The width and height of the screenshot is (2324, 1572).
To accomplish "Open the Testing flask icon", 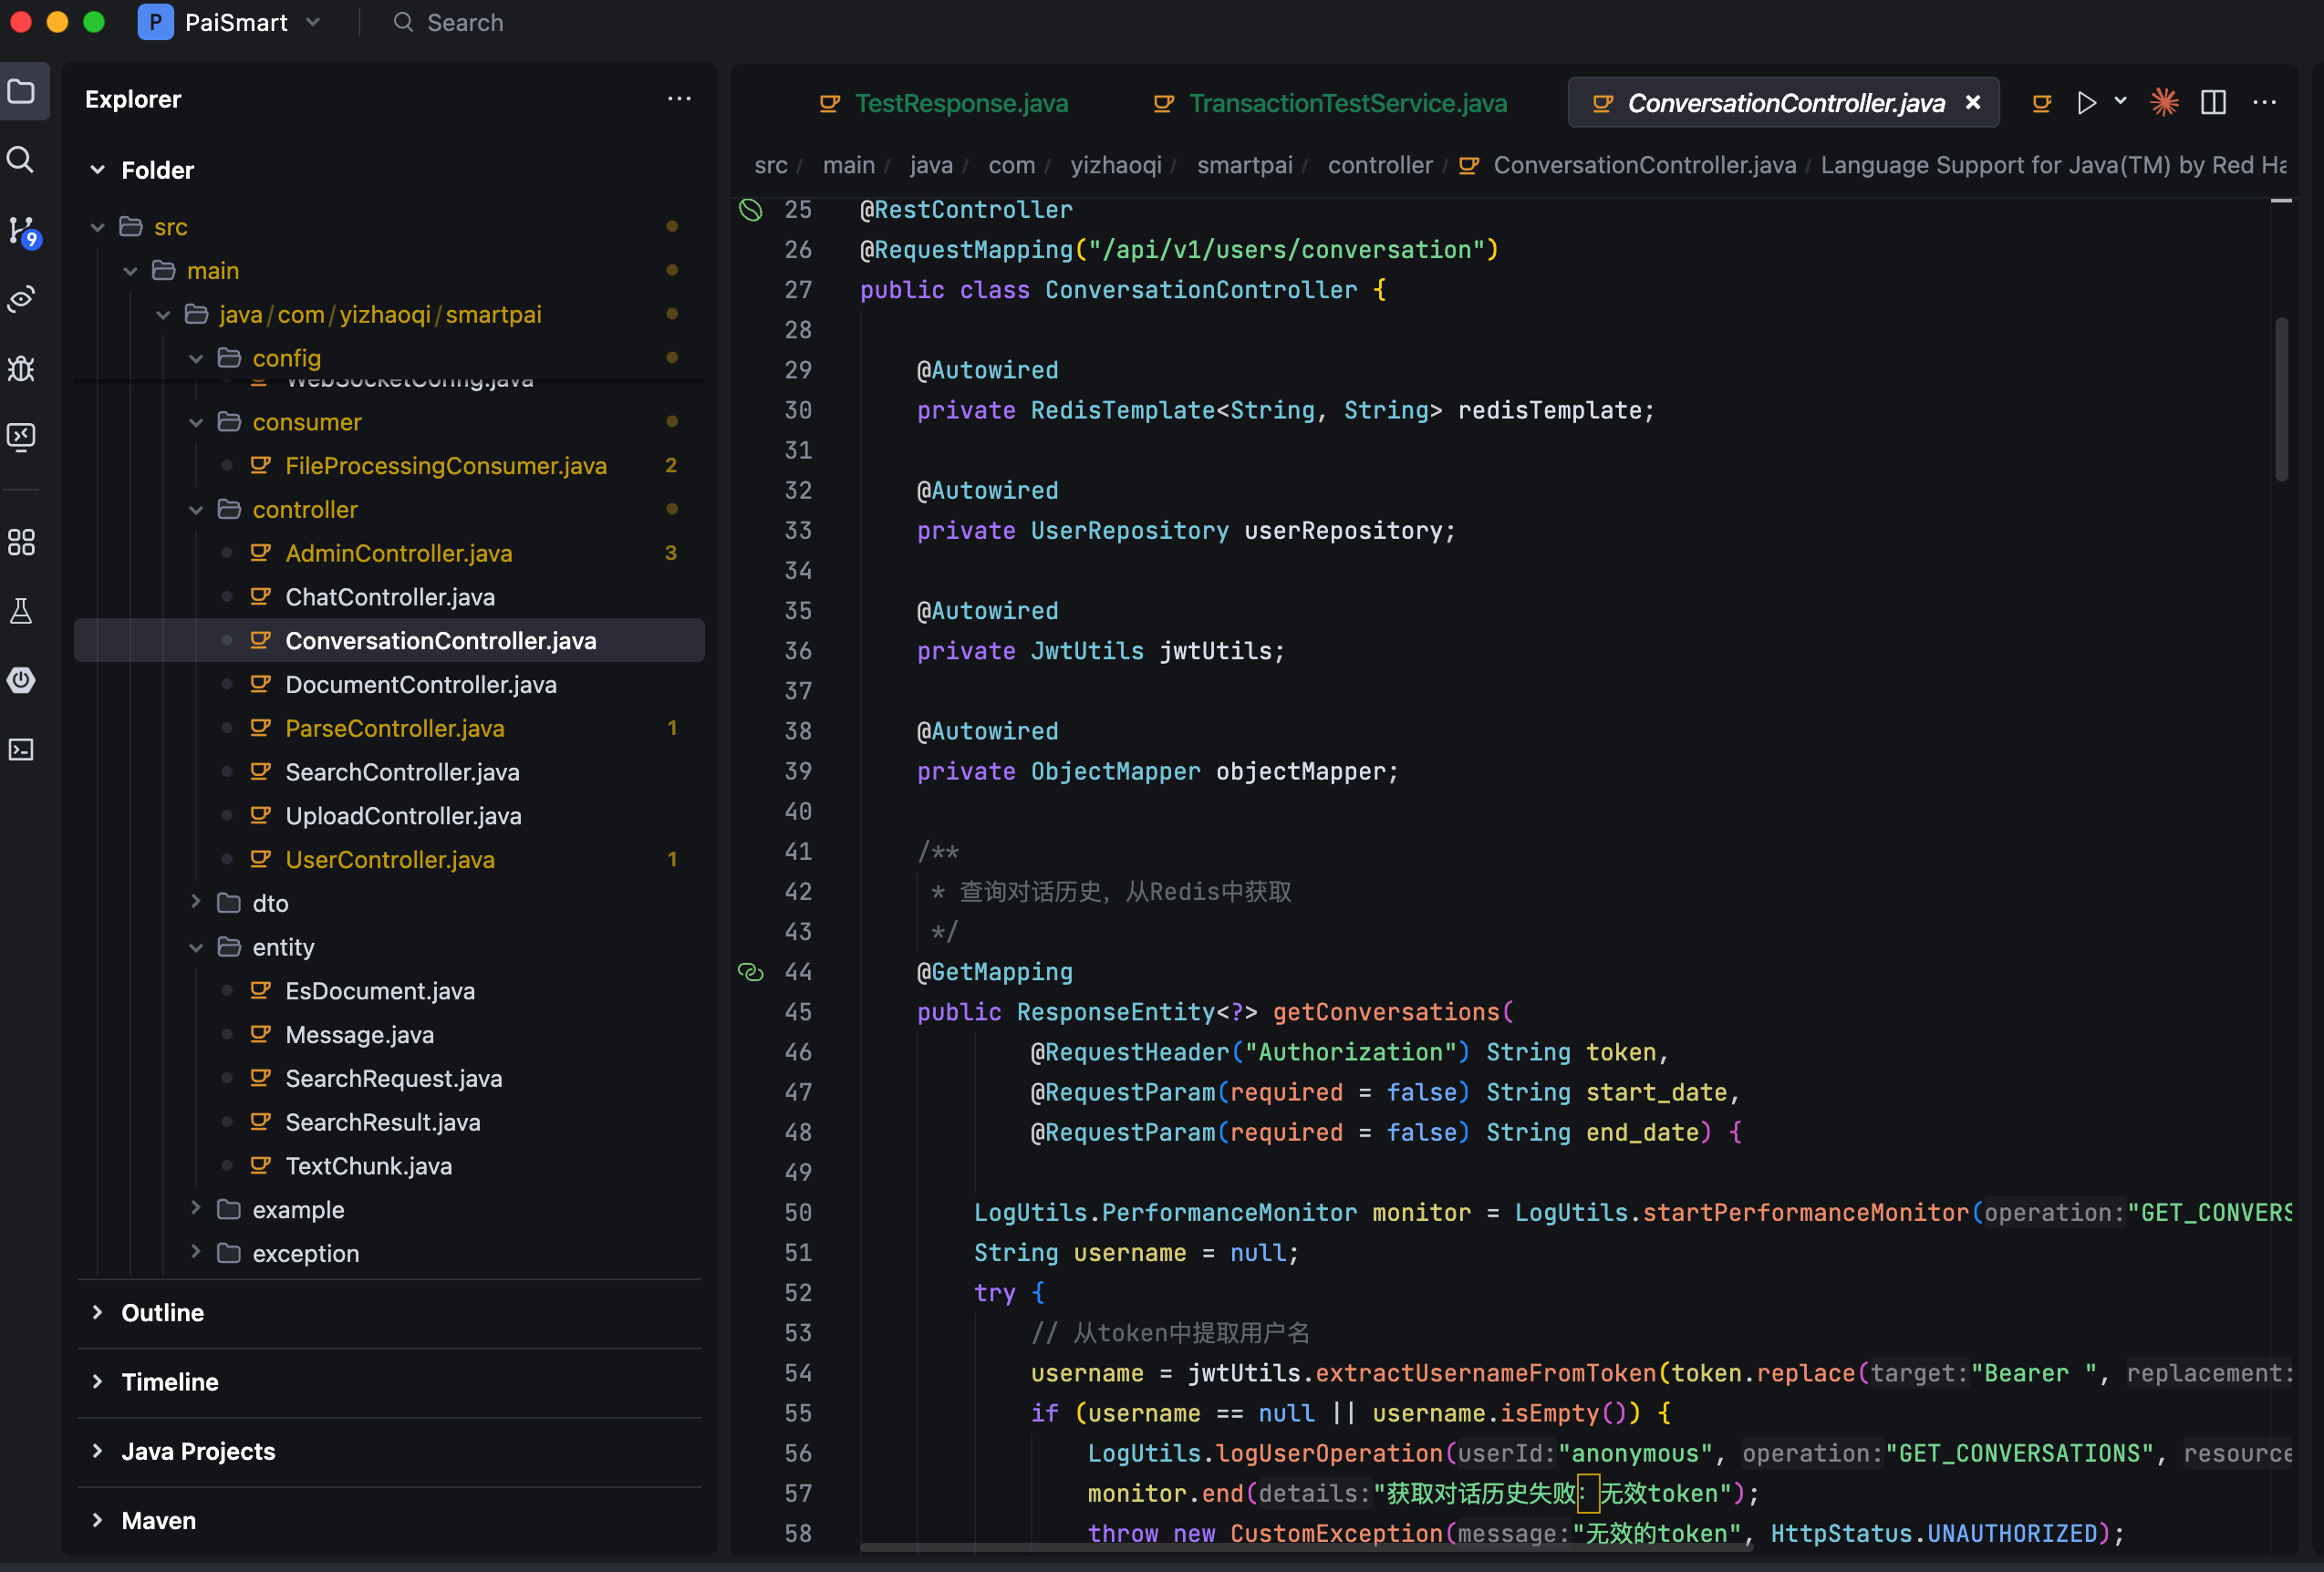I will pos(21,611).
